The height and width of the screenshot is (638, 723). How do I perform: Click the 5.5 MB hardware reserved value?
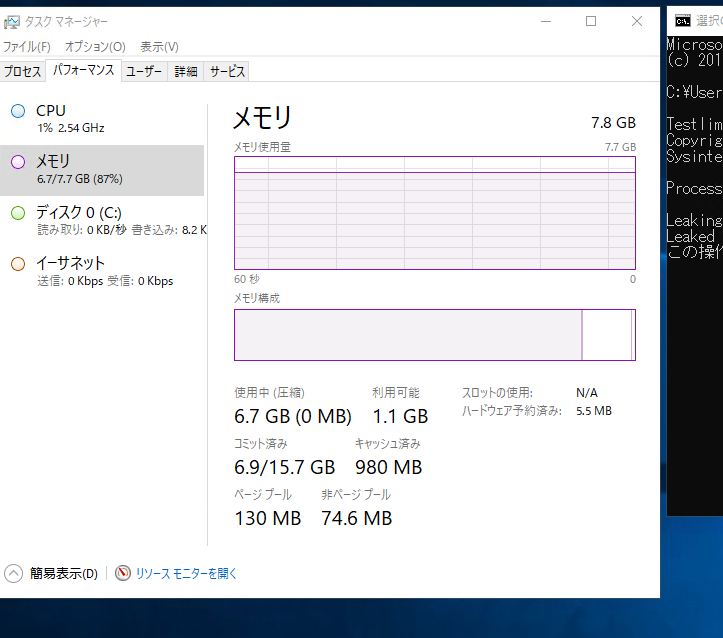pos(594,411)
